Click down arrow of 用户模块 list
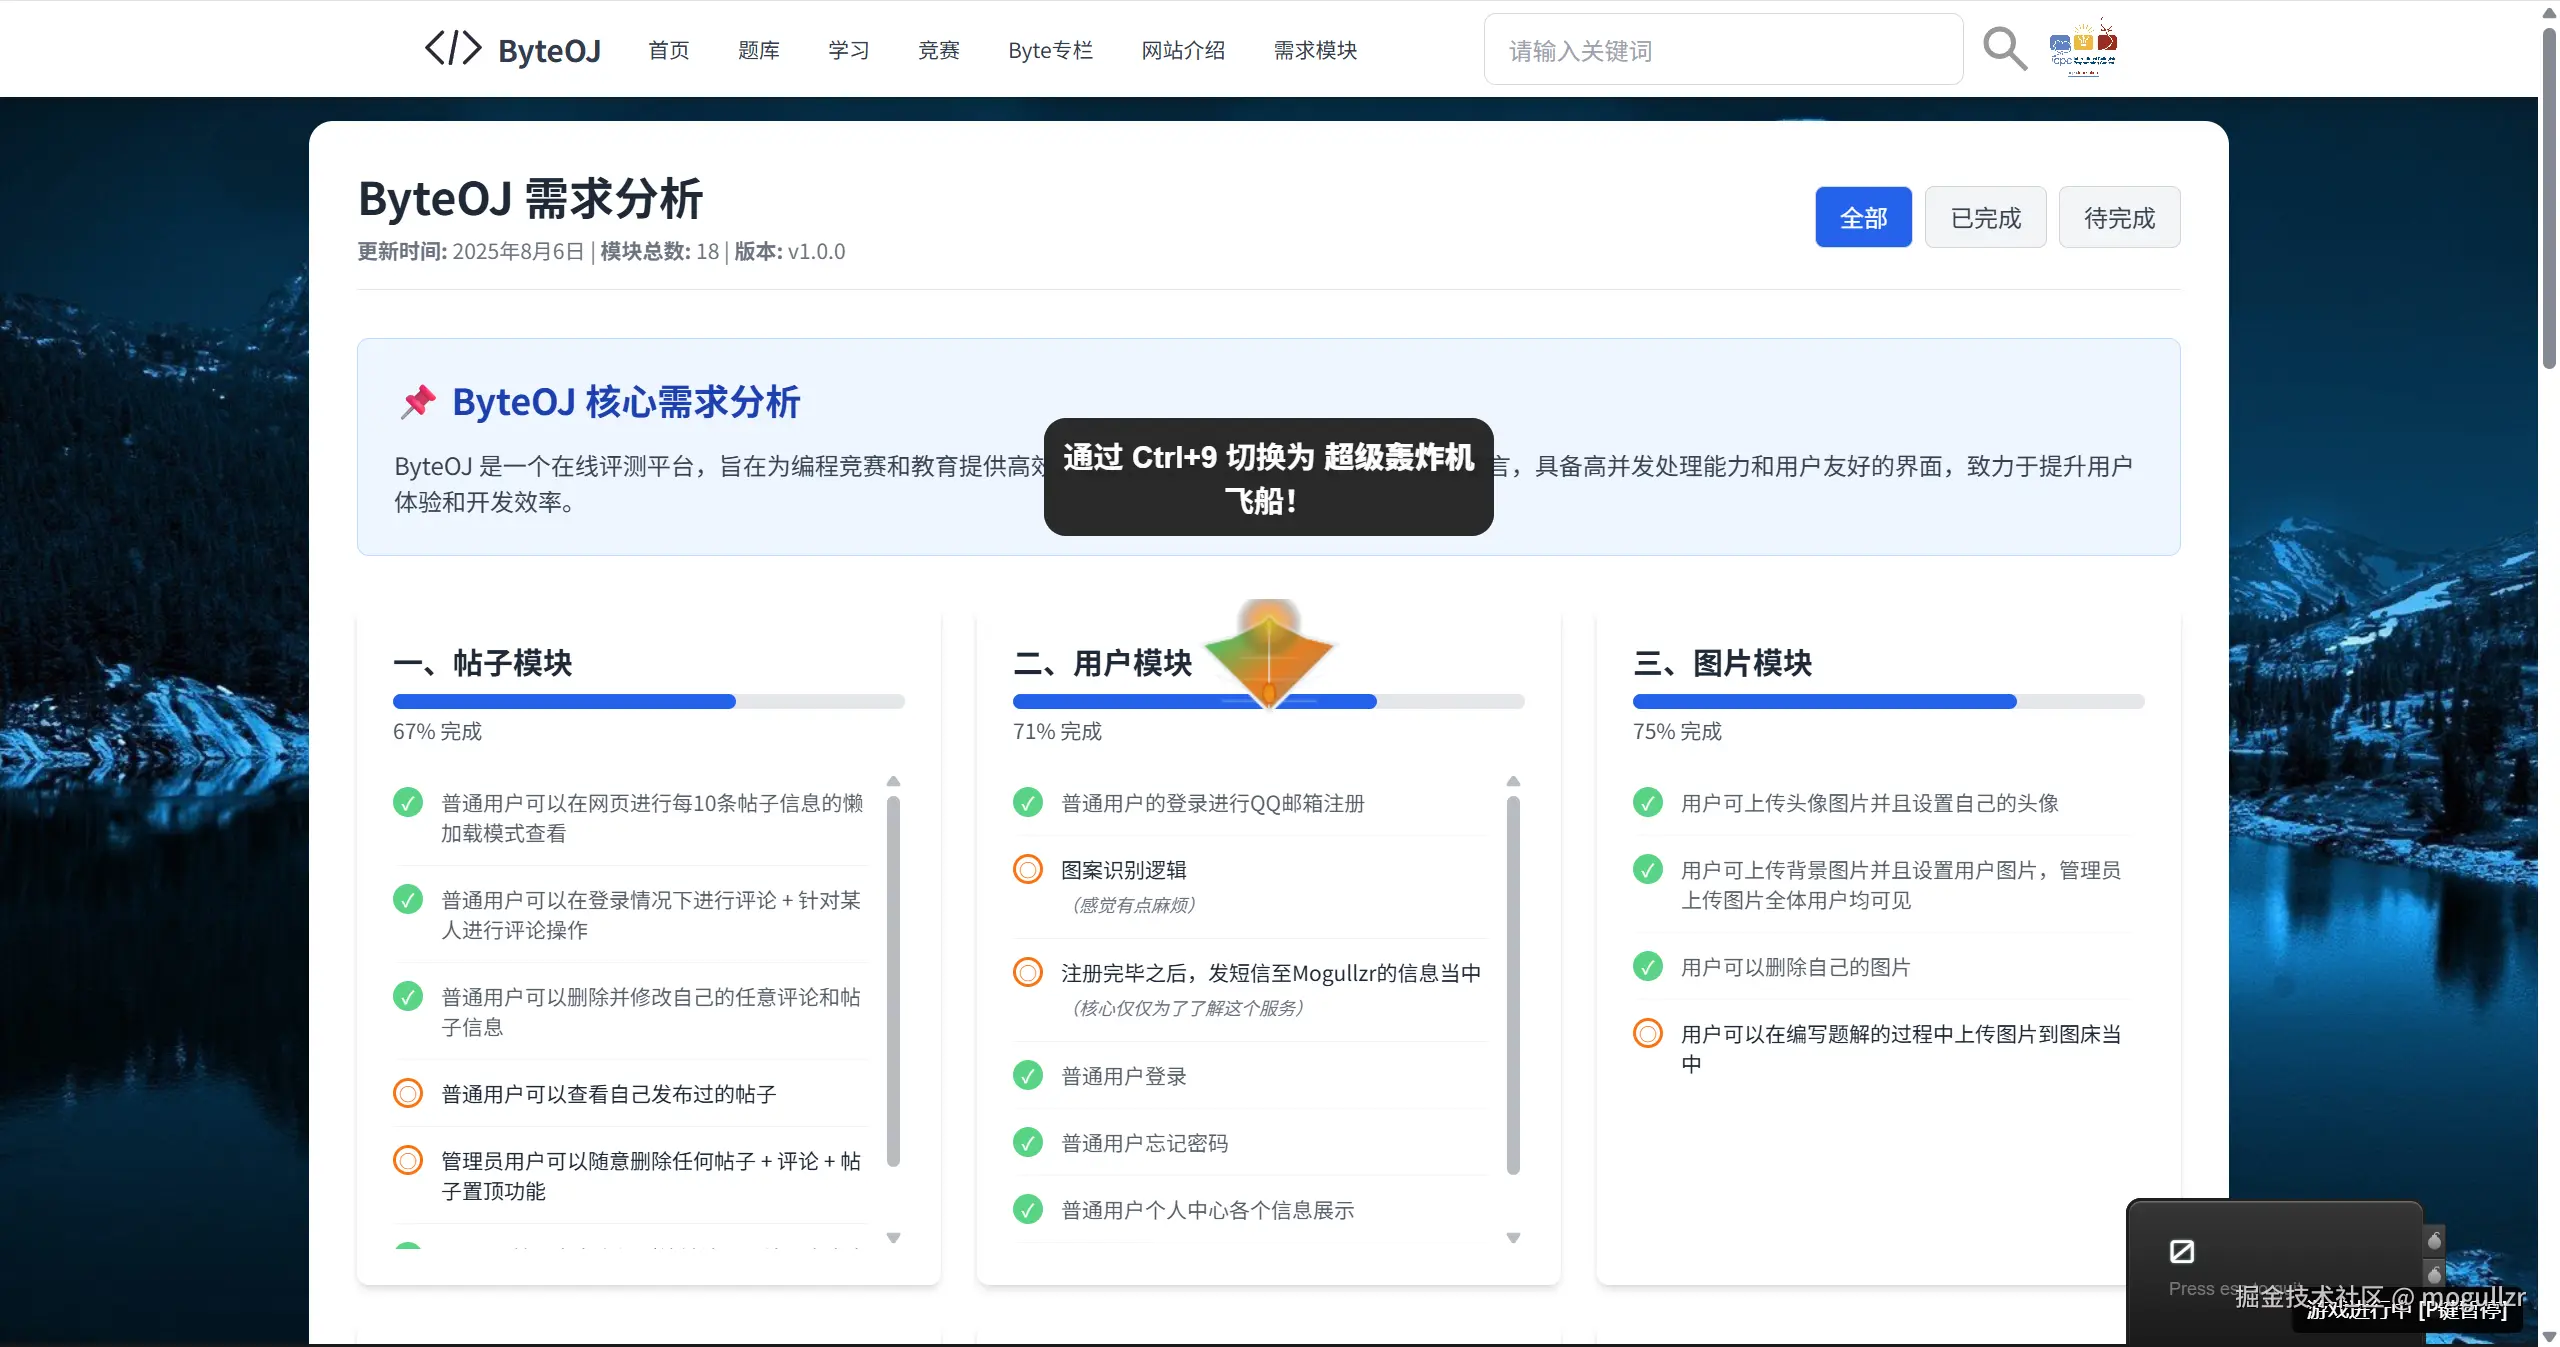This screenshot has width=2560, height=1347. click(x=1513, y=1238)
